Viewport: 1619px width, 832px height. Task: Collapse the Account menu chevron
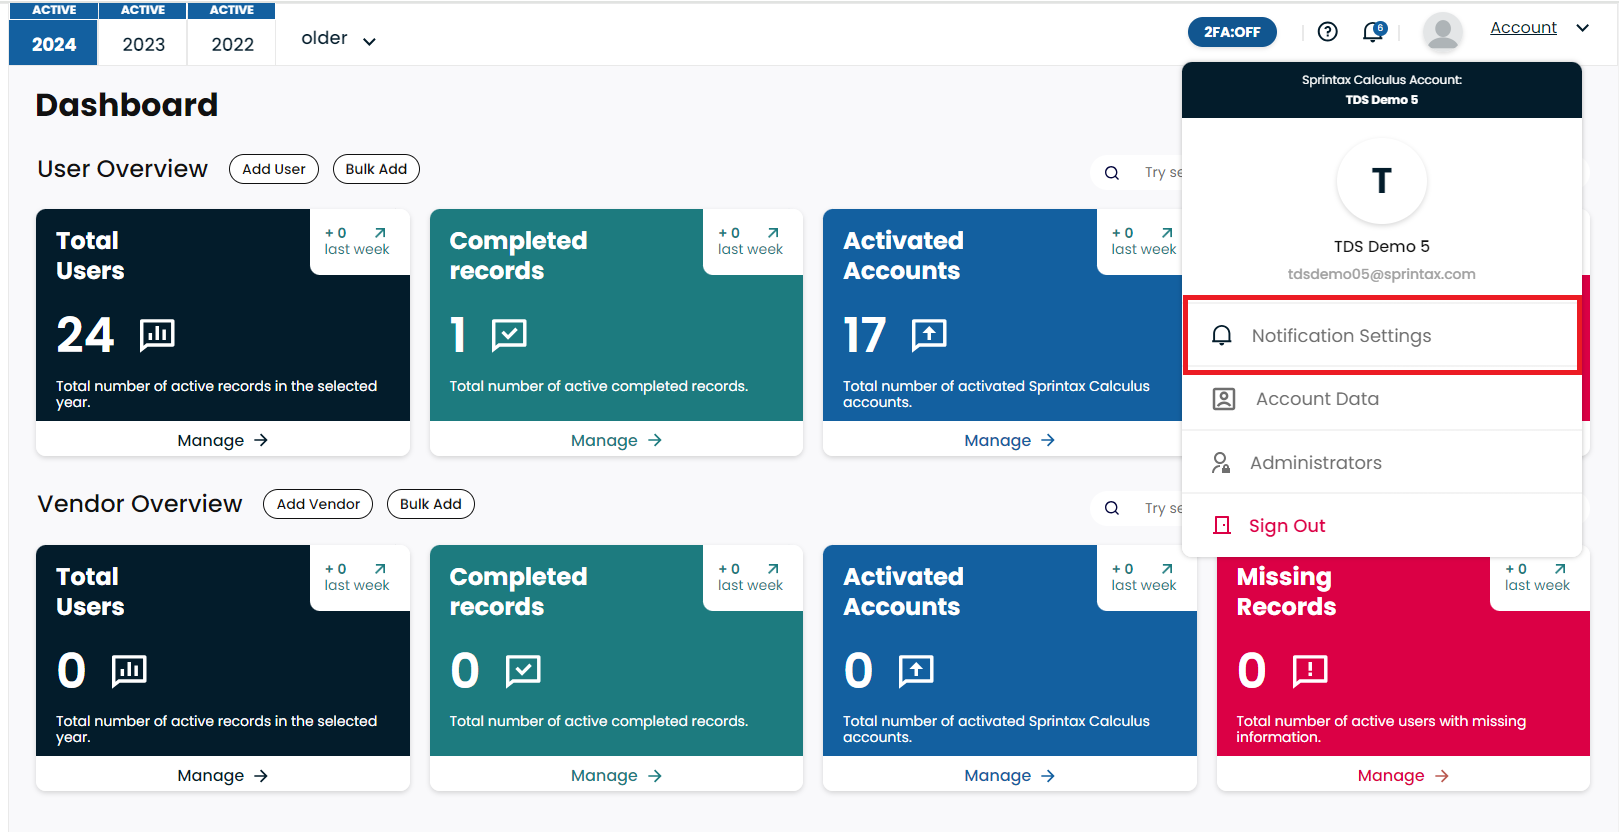coord(1582,28)
